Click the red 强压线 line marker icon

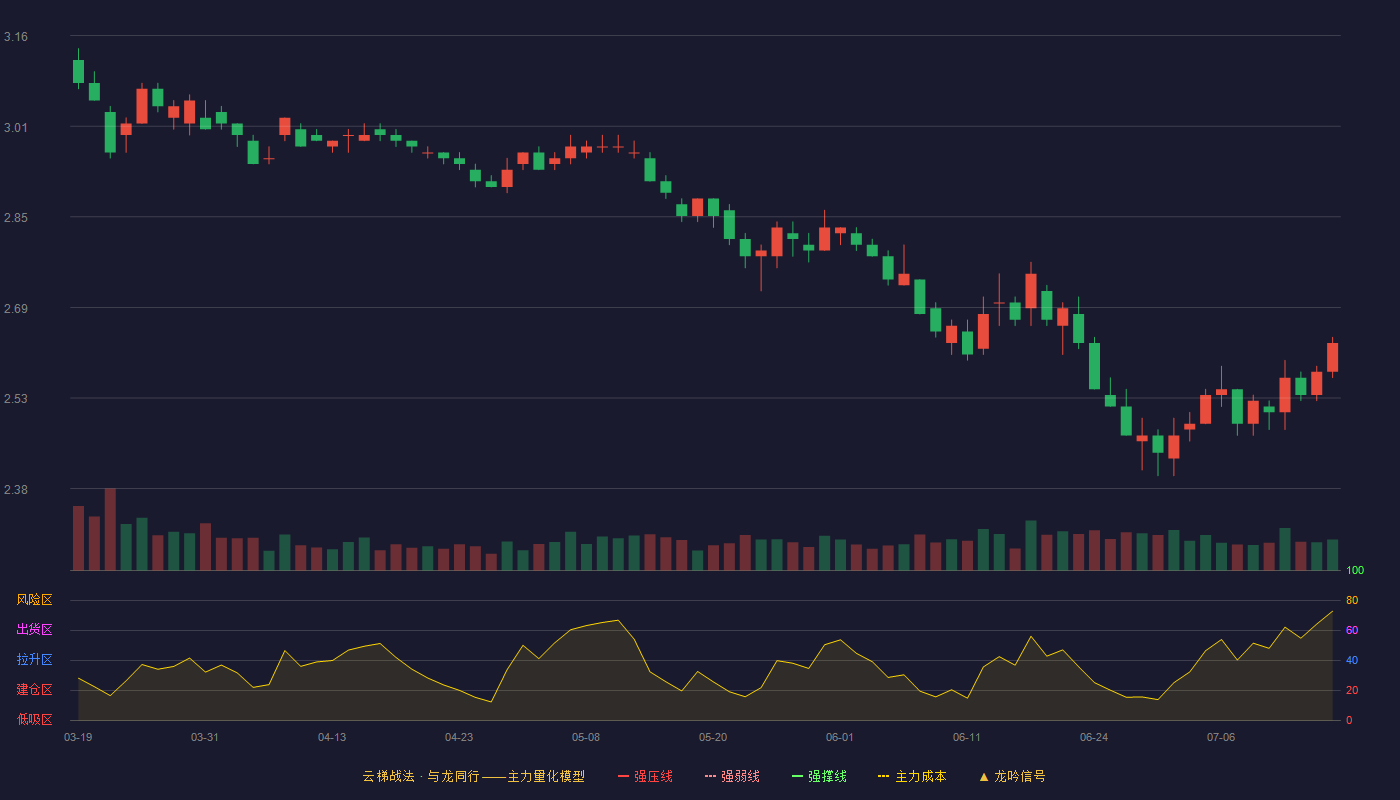pyautogui.click(x=623, y=776)
